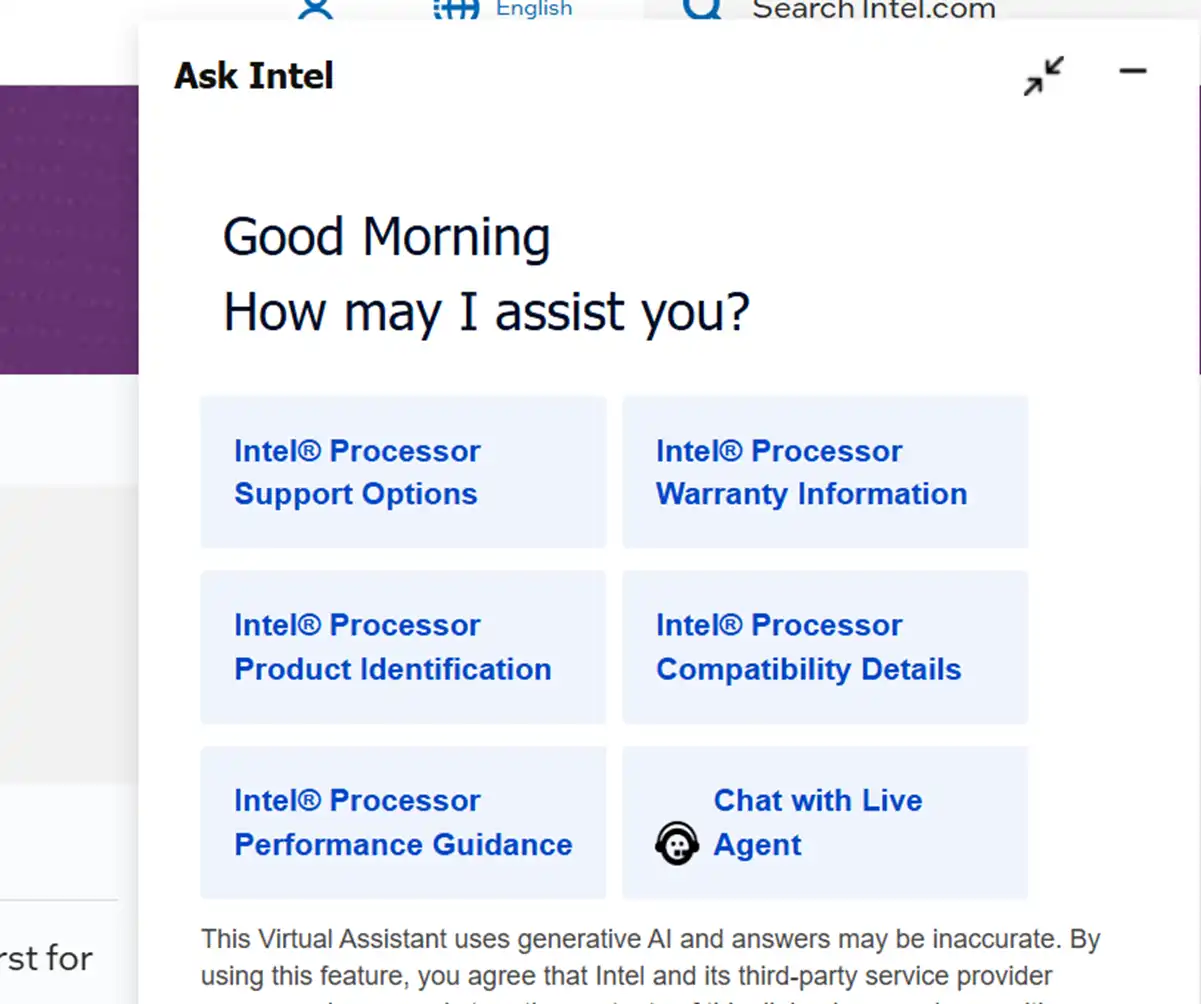This screenshot has height=1004, width=1201.
Task: Open the English language selector
Action: [534, 8]
